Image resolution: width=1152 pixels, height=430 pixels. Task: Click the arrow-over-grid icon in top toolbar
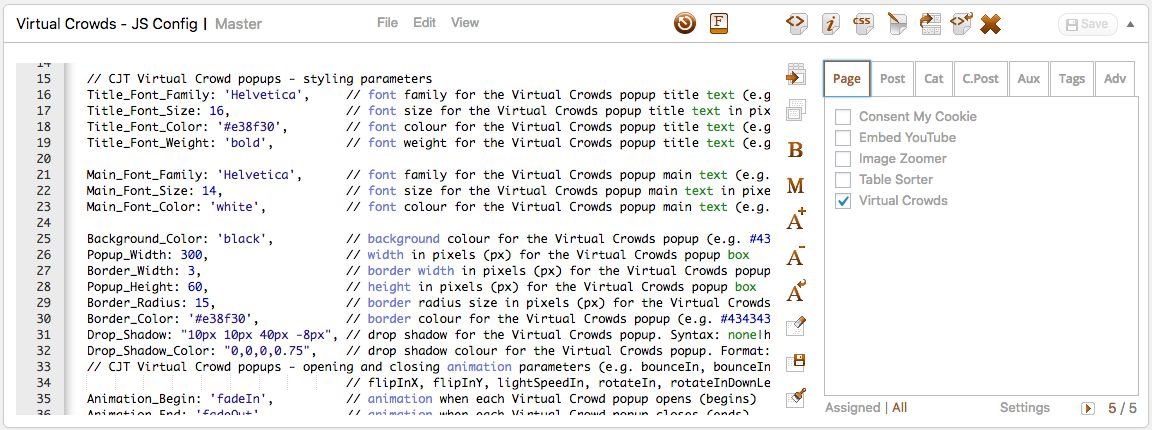tap(930, 24)
